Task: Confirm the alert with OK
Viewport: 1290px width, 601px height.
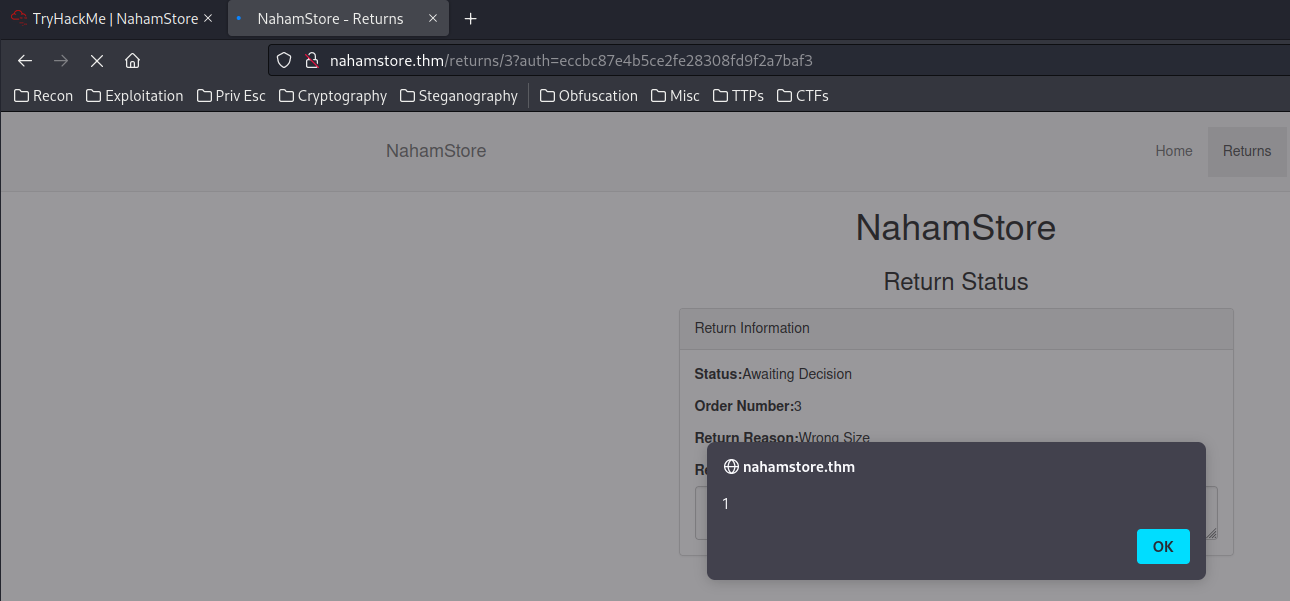Action: tap(1163, 547)
